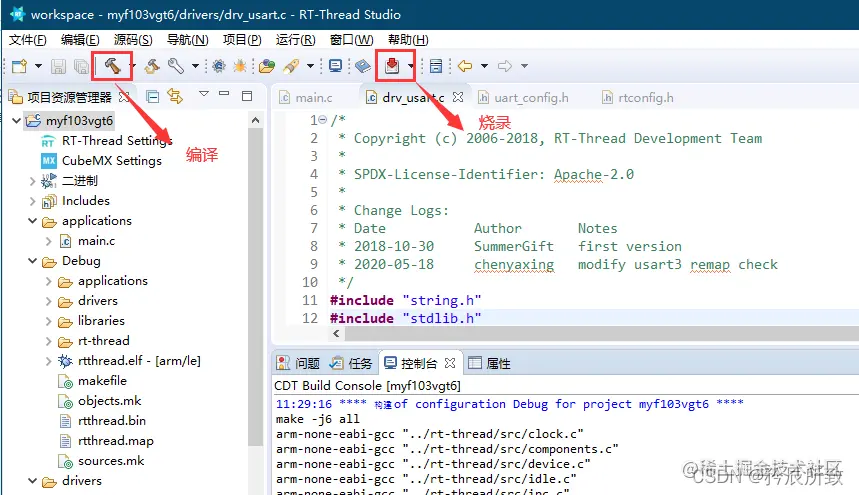Screen dimensions: 859x495
Task: Click the outline window toolbar icon
Action: [436, 66]
